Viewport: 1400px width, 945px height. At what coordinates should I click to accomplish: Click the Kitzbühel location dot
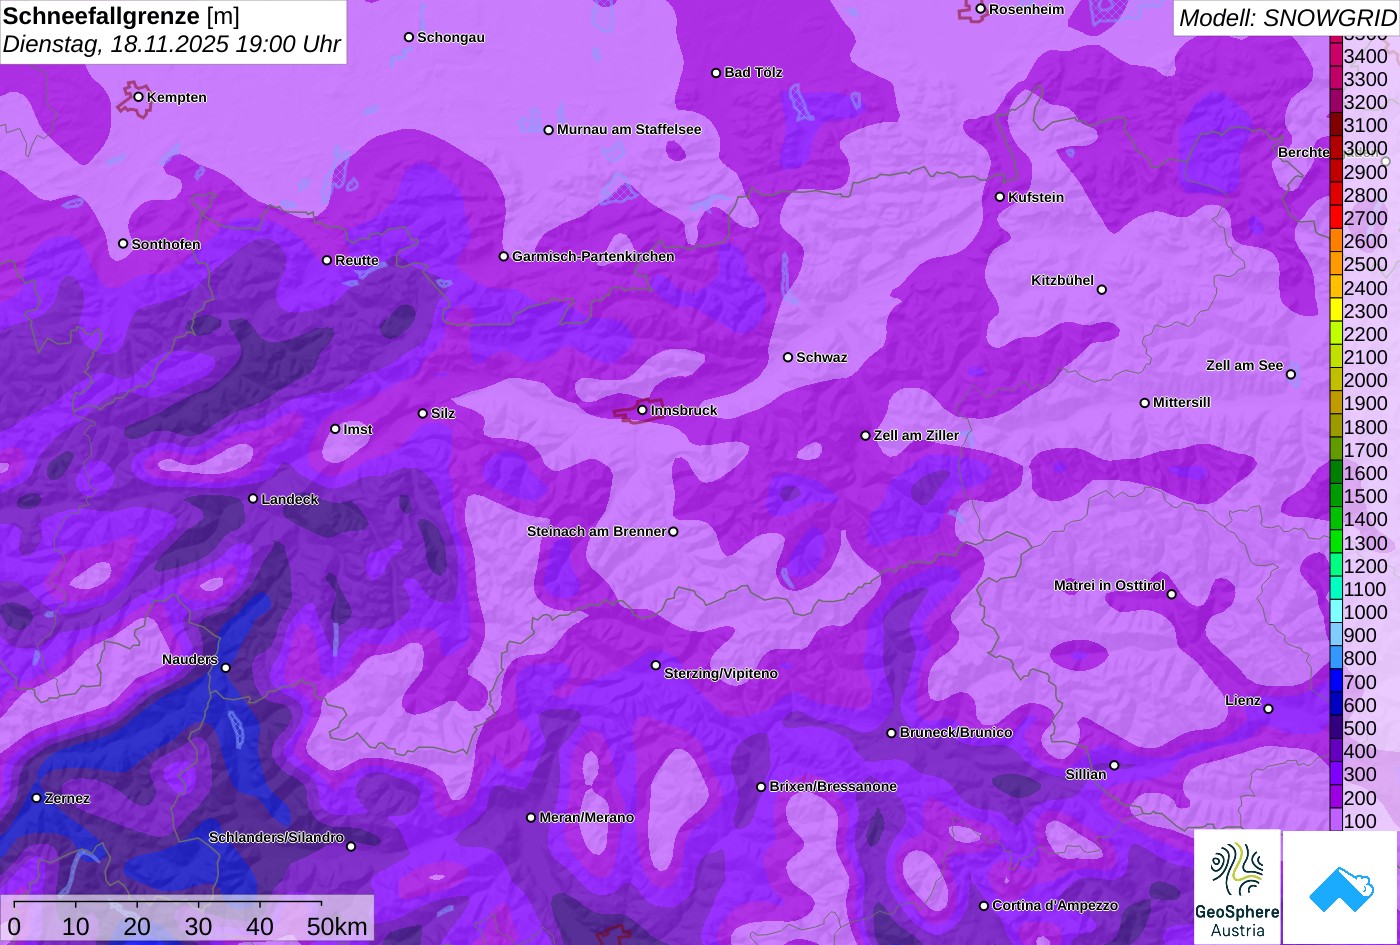[1102, 290]
